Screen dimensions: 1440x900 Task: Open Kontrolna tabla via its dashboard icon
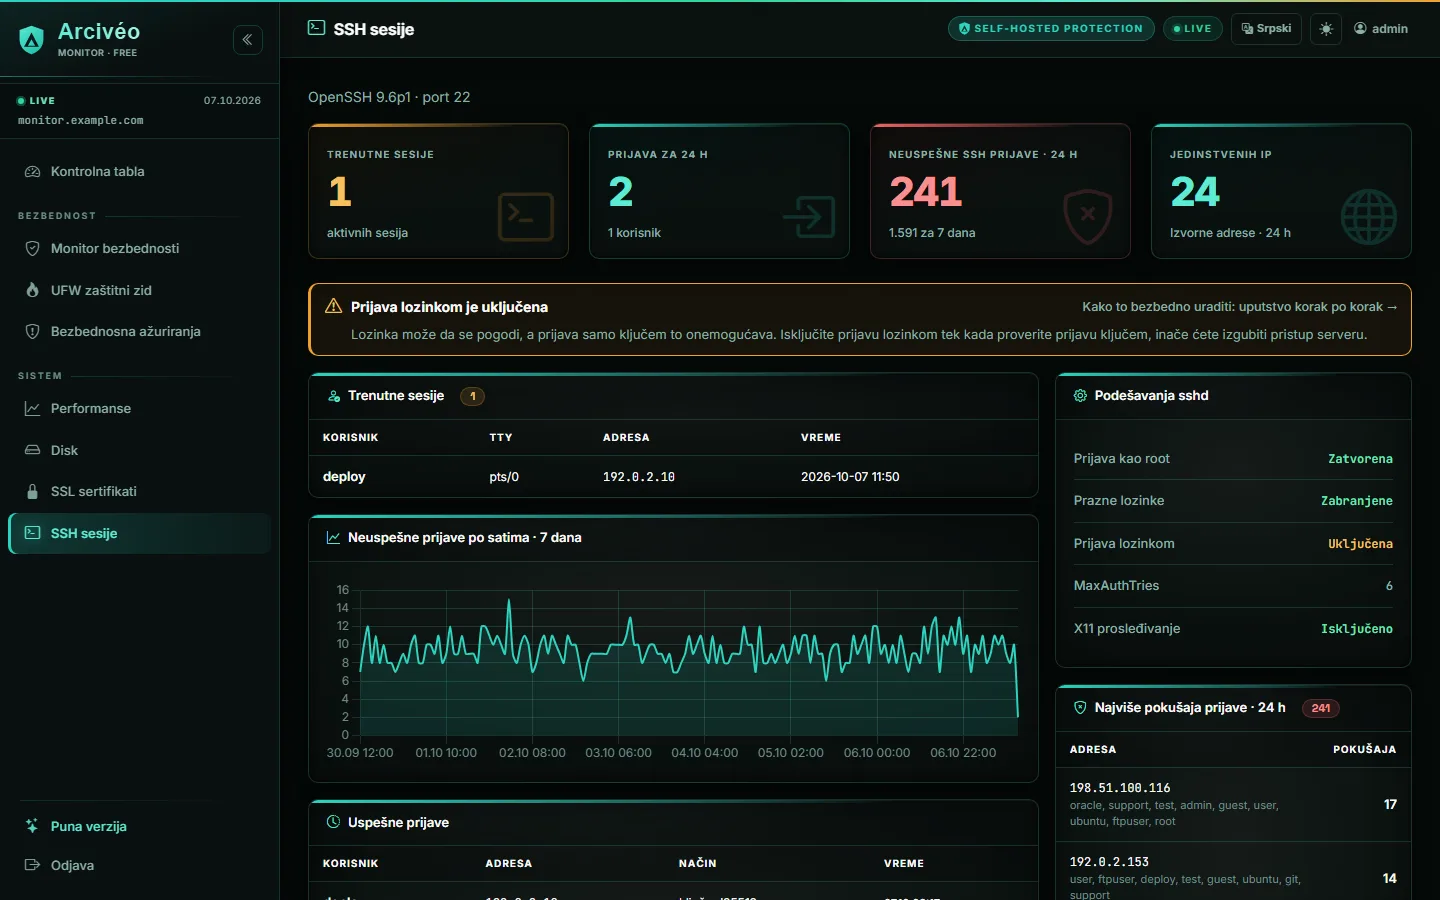[32, 172]
